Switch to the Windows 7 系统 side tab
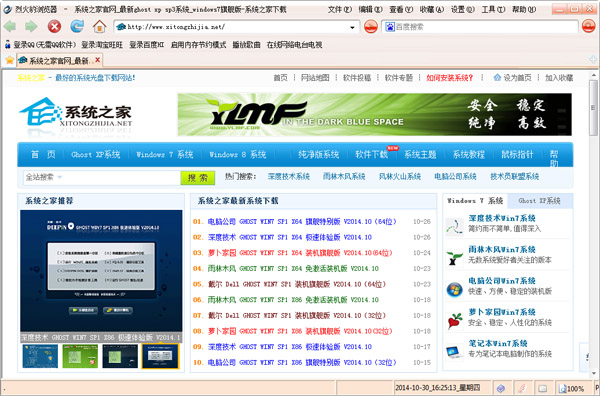The height and width of the screenshot is (396, 600). 475,201
